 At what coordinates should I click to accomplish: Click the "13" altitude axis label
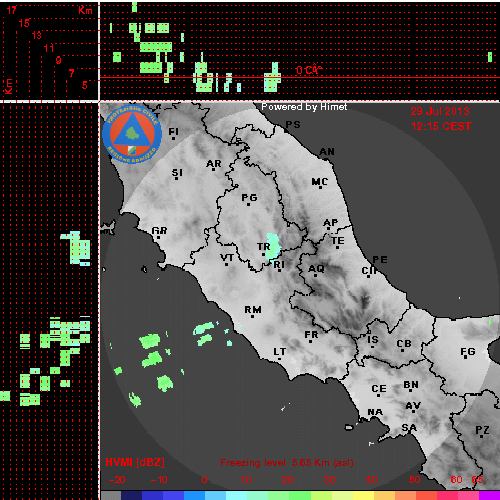[37, 35]
